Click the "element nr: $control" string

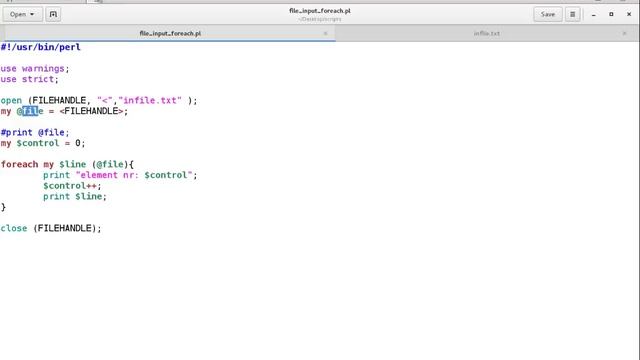134,175
